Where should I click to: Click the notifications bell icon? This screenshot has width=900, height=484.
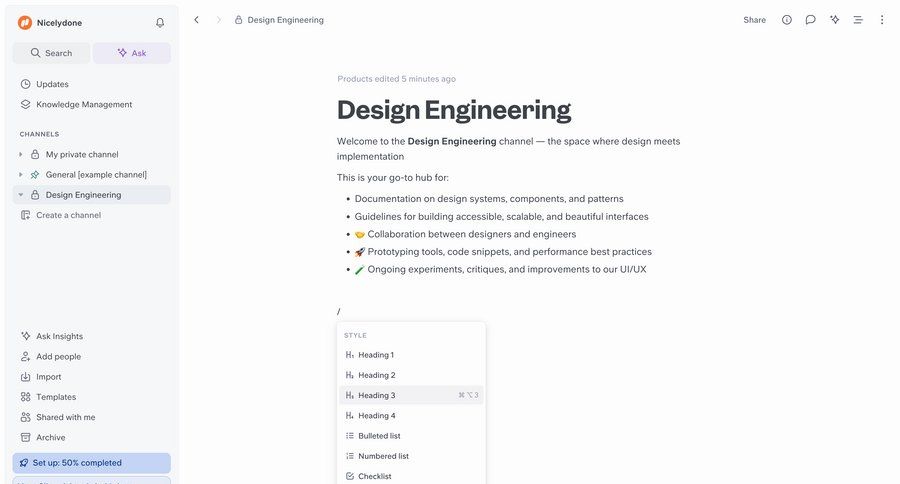160,22
